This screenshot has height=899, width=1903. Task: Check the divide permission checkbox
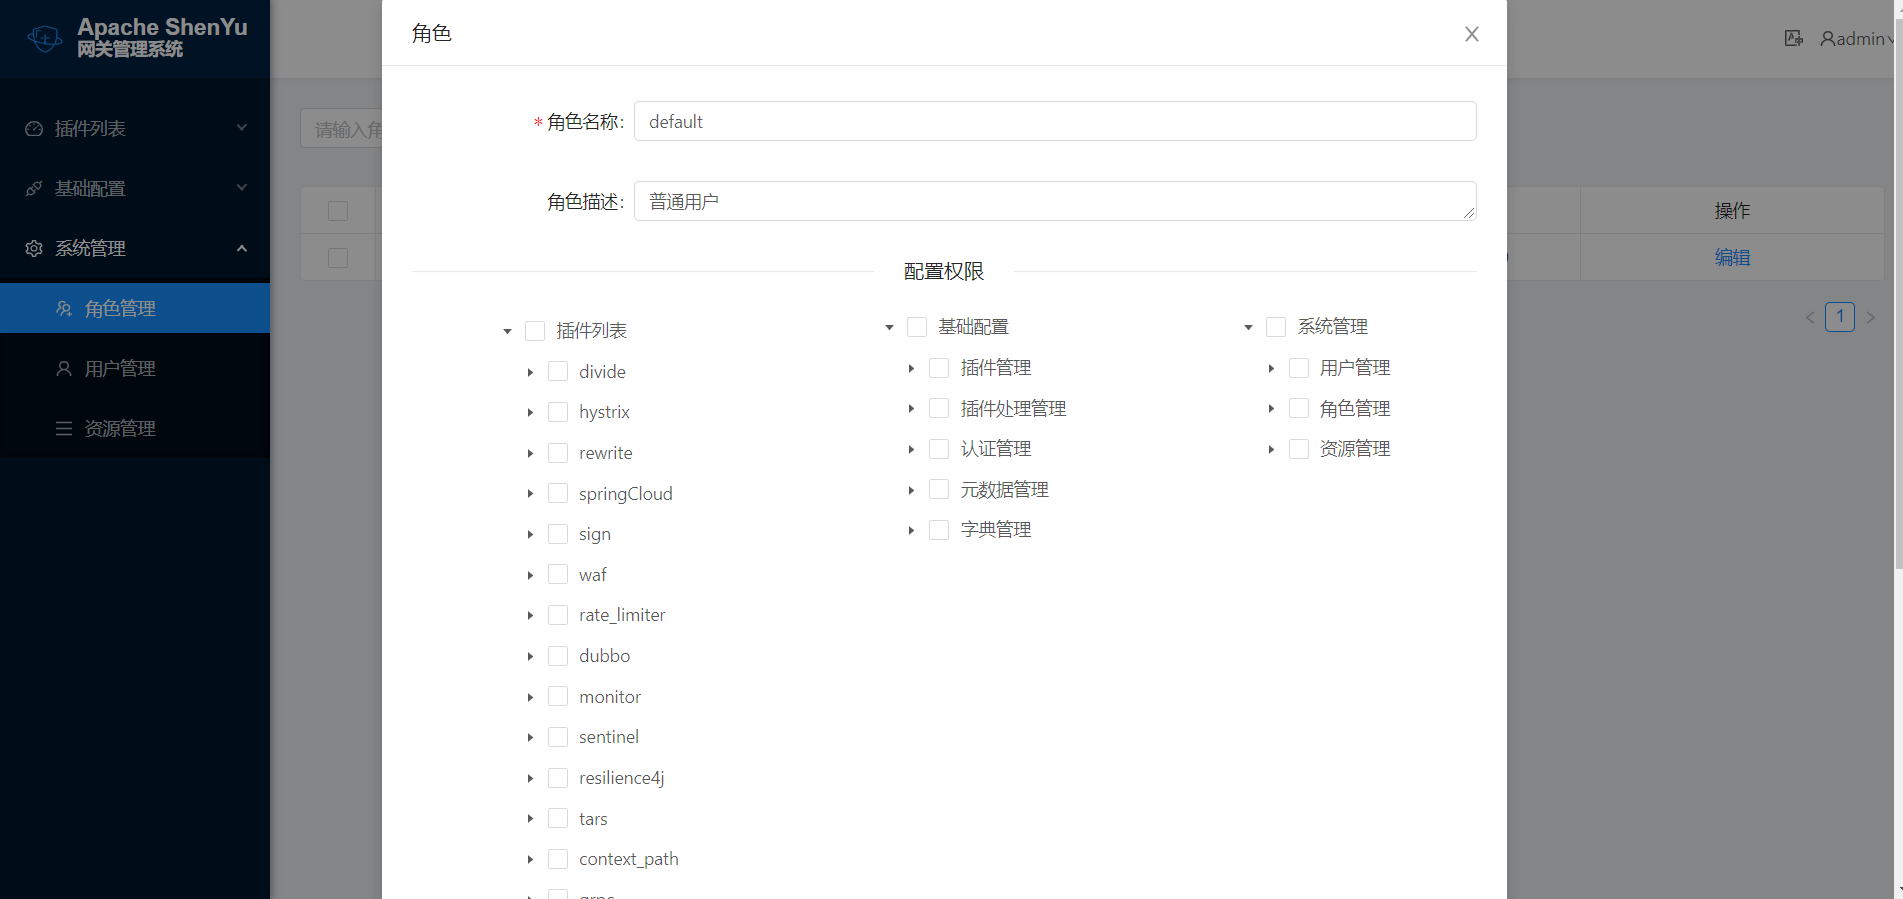558,372
